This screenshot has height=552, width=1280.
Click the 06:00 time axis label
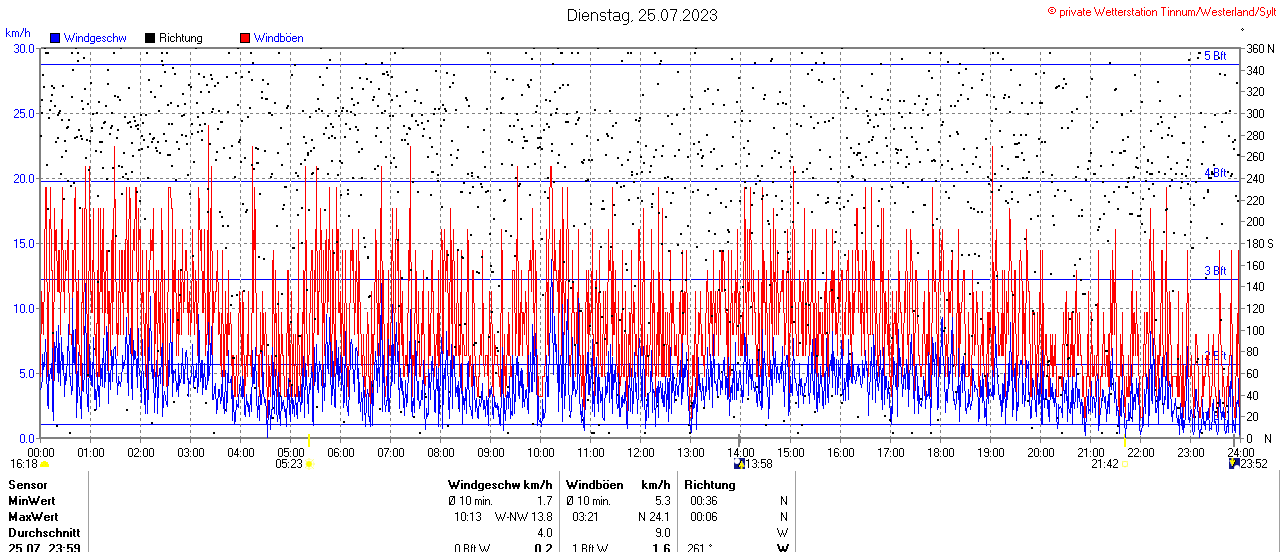pos(341,452)
